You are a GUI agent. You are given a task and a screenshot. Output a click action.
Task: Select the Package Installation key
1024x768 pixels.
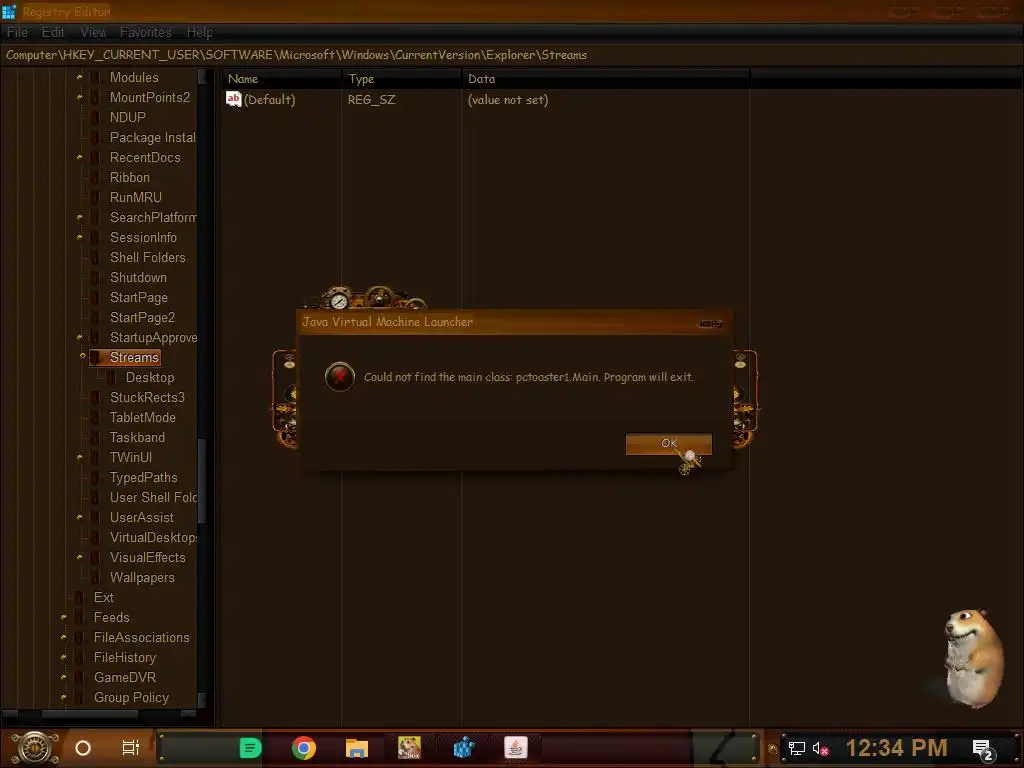[153, 138]
